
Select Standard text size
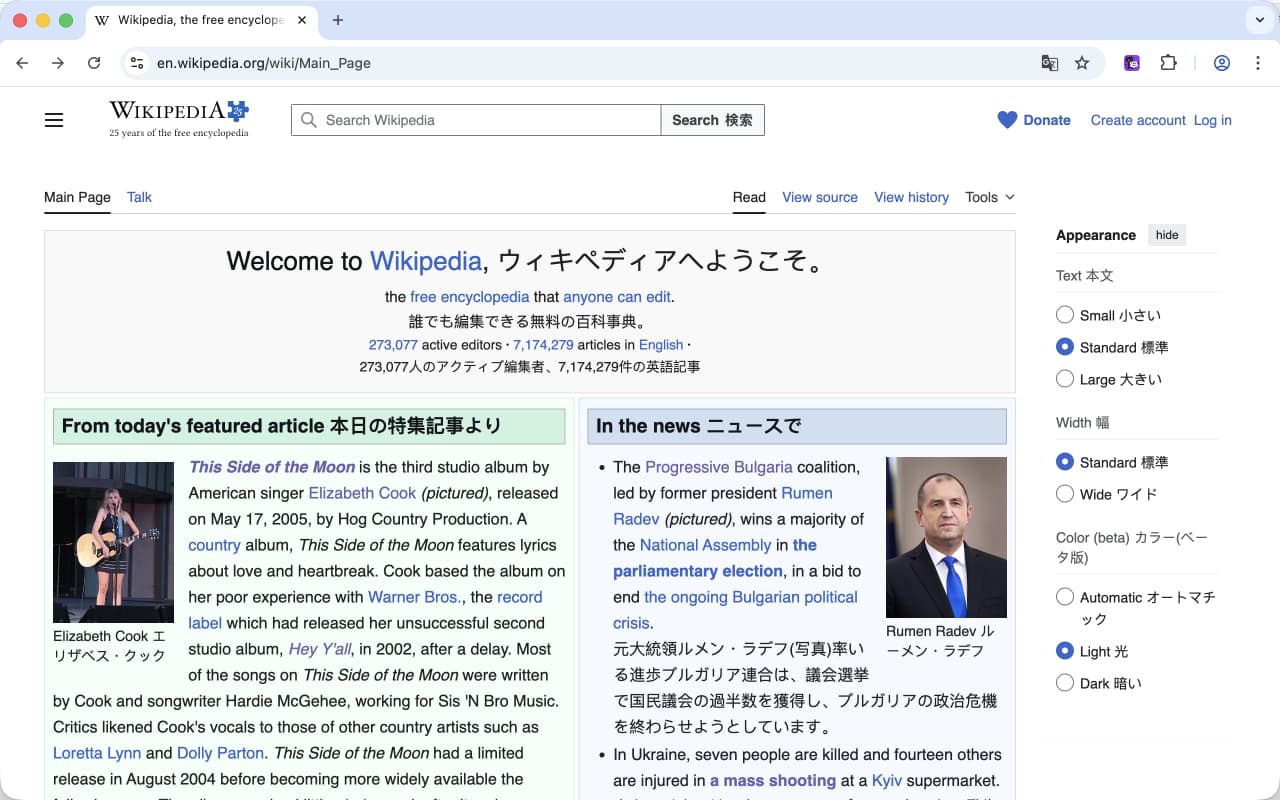point(1065,347)
